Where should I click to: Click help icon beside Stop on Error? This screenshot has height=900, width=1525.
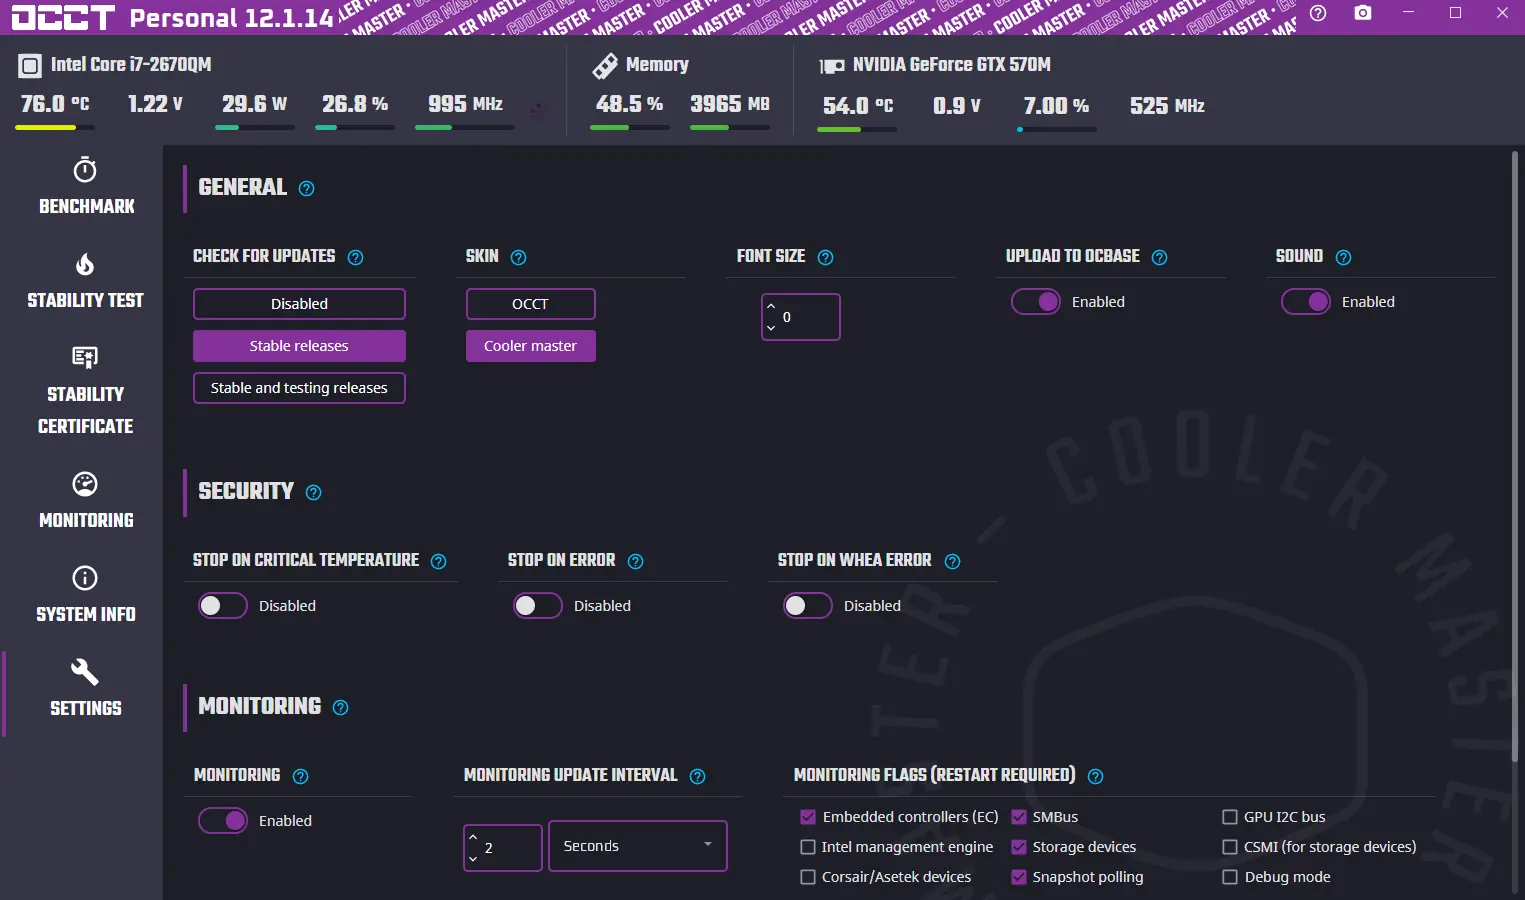coord(635,561)
